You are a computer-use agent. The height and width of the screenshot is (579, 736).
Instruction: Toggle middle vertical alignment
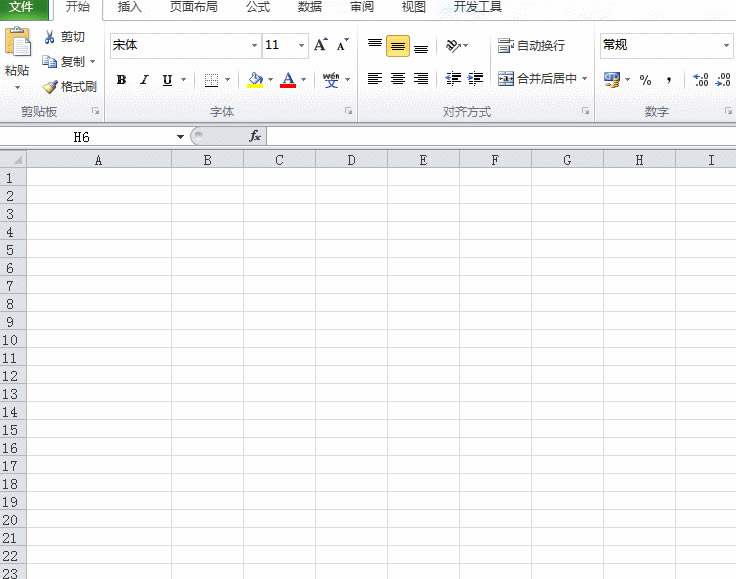(x=398, y=46)
